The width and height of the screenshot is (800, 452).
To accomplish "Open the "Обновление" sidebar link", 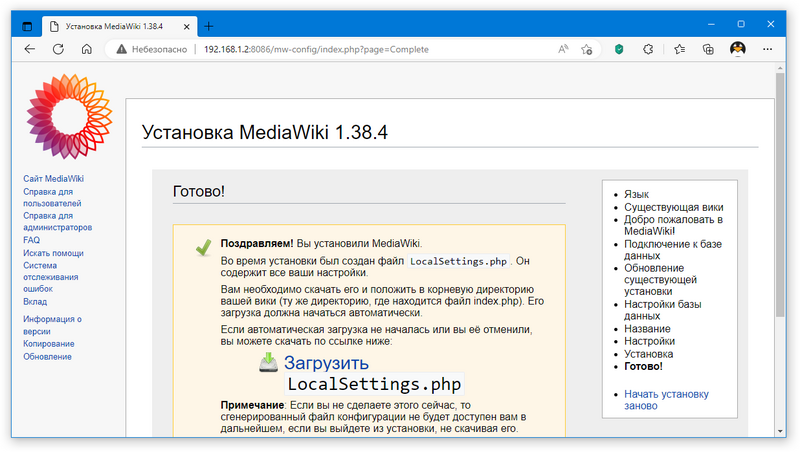I will pyautogui.click(x=47, y=357).
